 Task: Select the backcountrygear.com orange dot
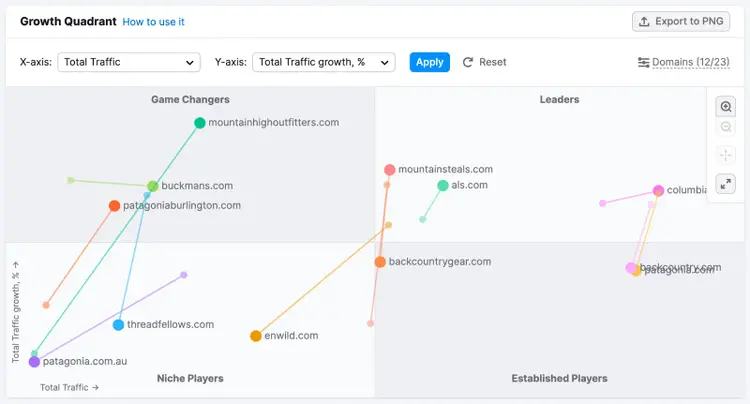380,262
